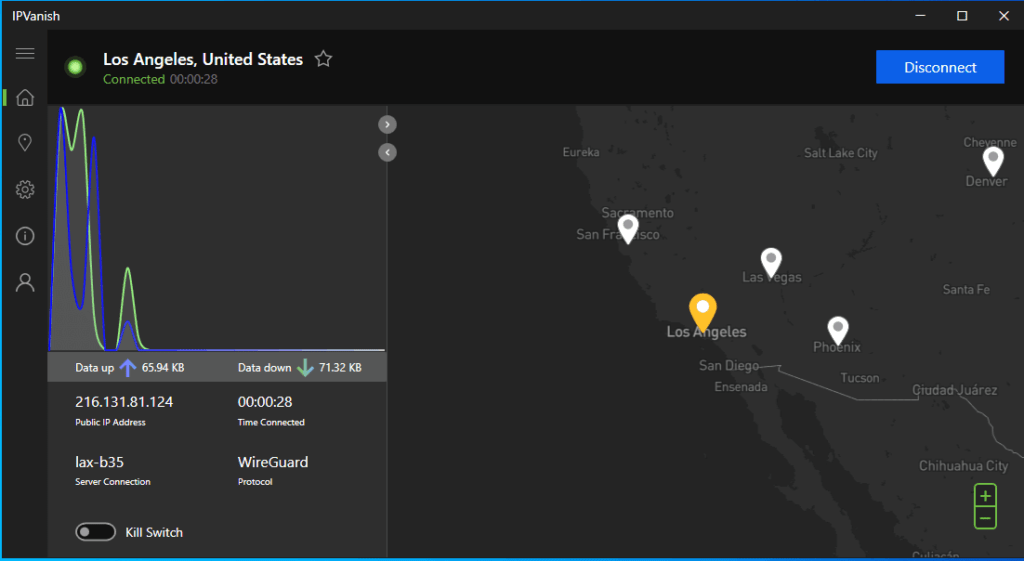
Task: Click the Connected status text
Action: (134, 80)
